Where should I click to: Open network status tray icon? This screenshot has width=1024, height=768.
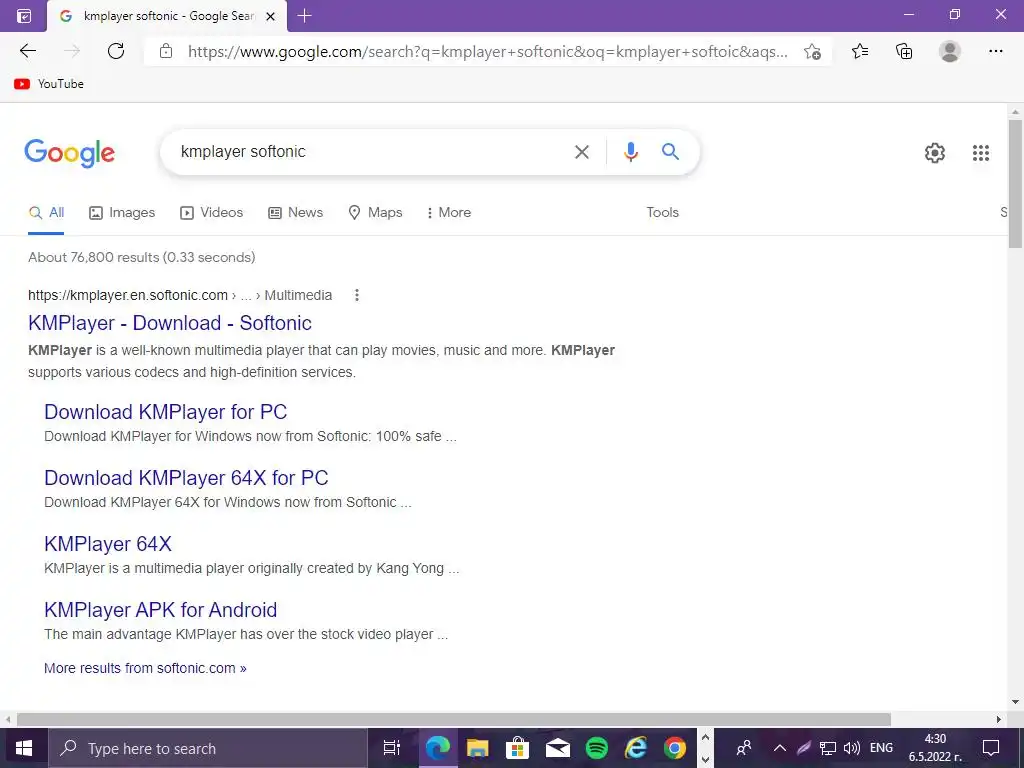point(828,748)
